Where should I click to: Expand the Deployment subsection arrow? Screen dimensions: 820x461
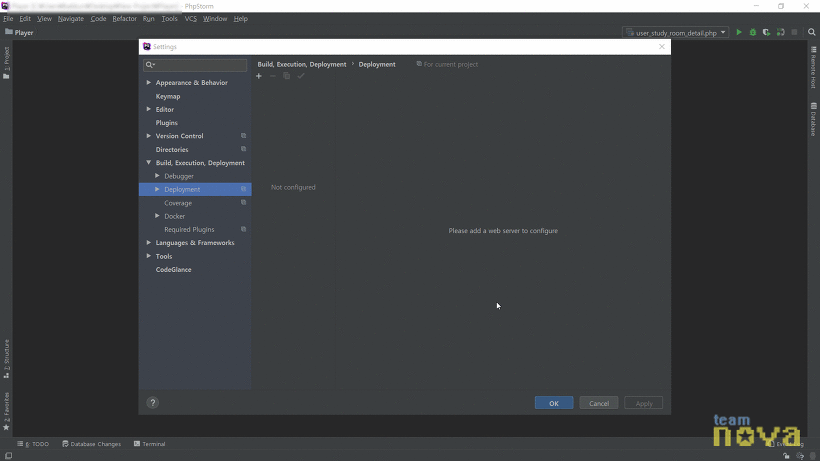[157, 189]
